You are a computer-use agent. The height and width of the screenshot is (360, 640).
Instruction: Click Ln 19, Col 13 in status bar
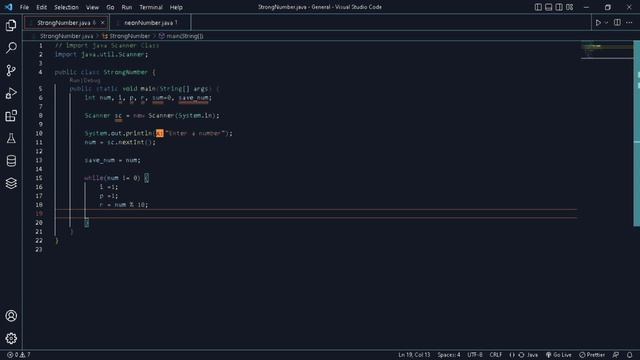[414, 355]
